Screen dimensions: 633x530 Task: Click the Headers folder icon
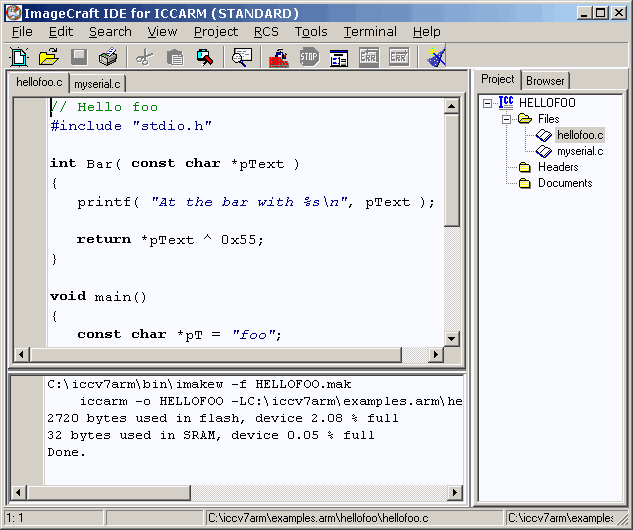pos(524,167)
